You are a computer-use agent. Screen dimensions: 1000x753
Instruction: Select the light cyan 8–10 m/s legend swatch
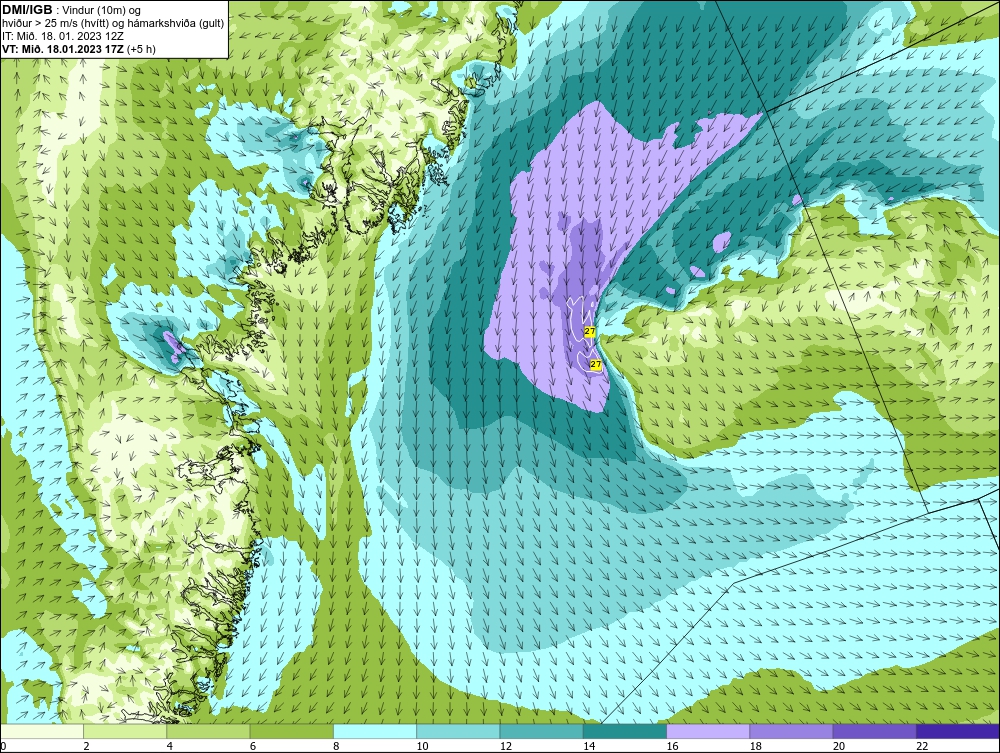(x=375, y=731)
